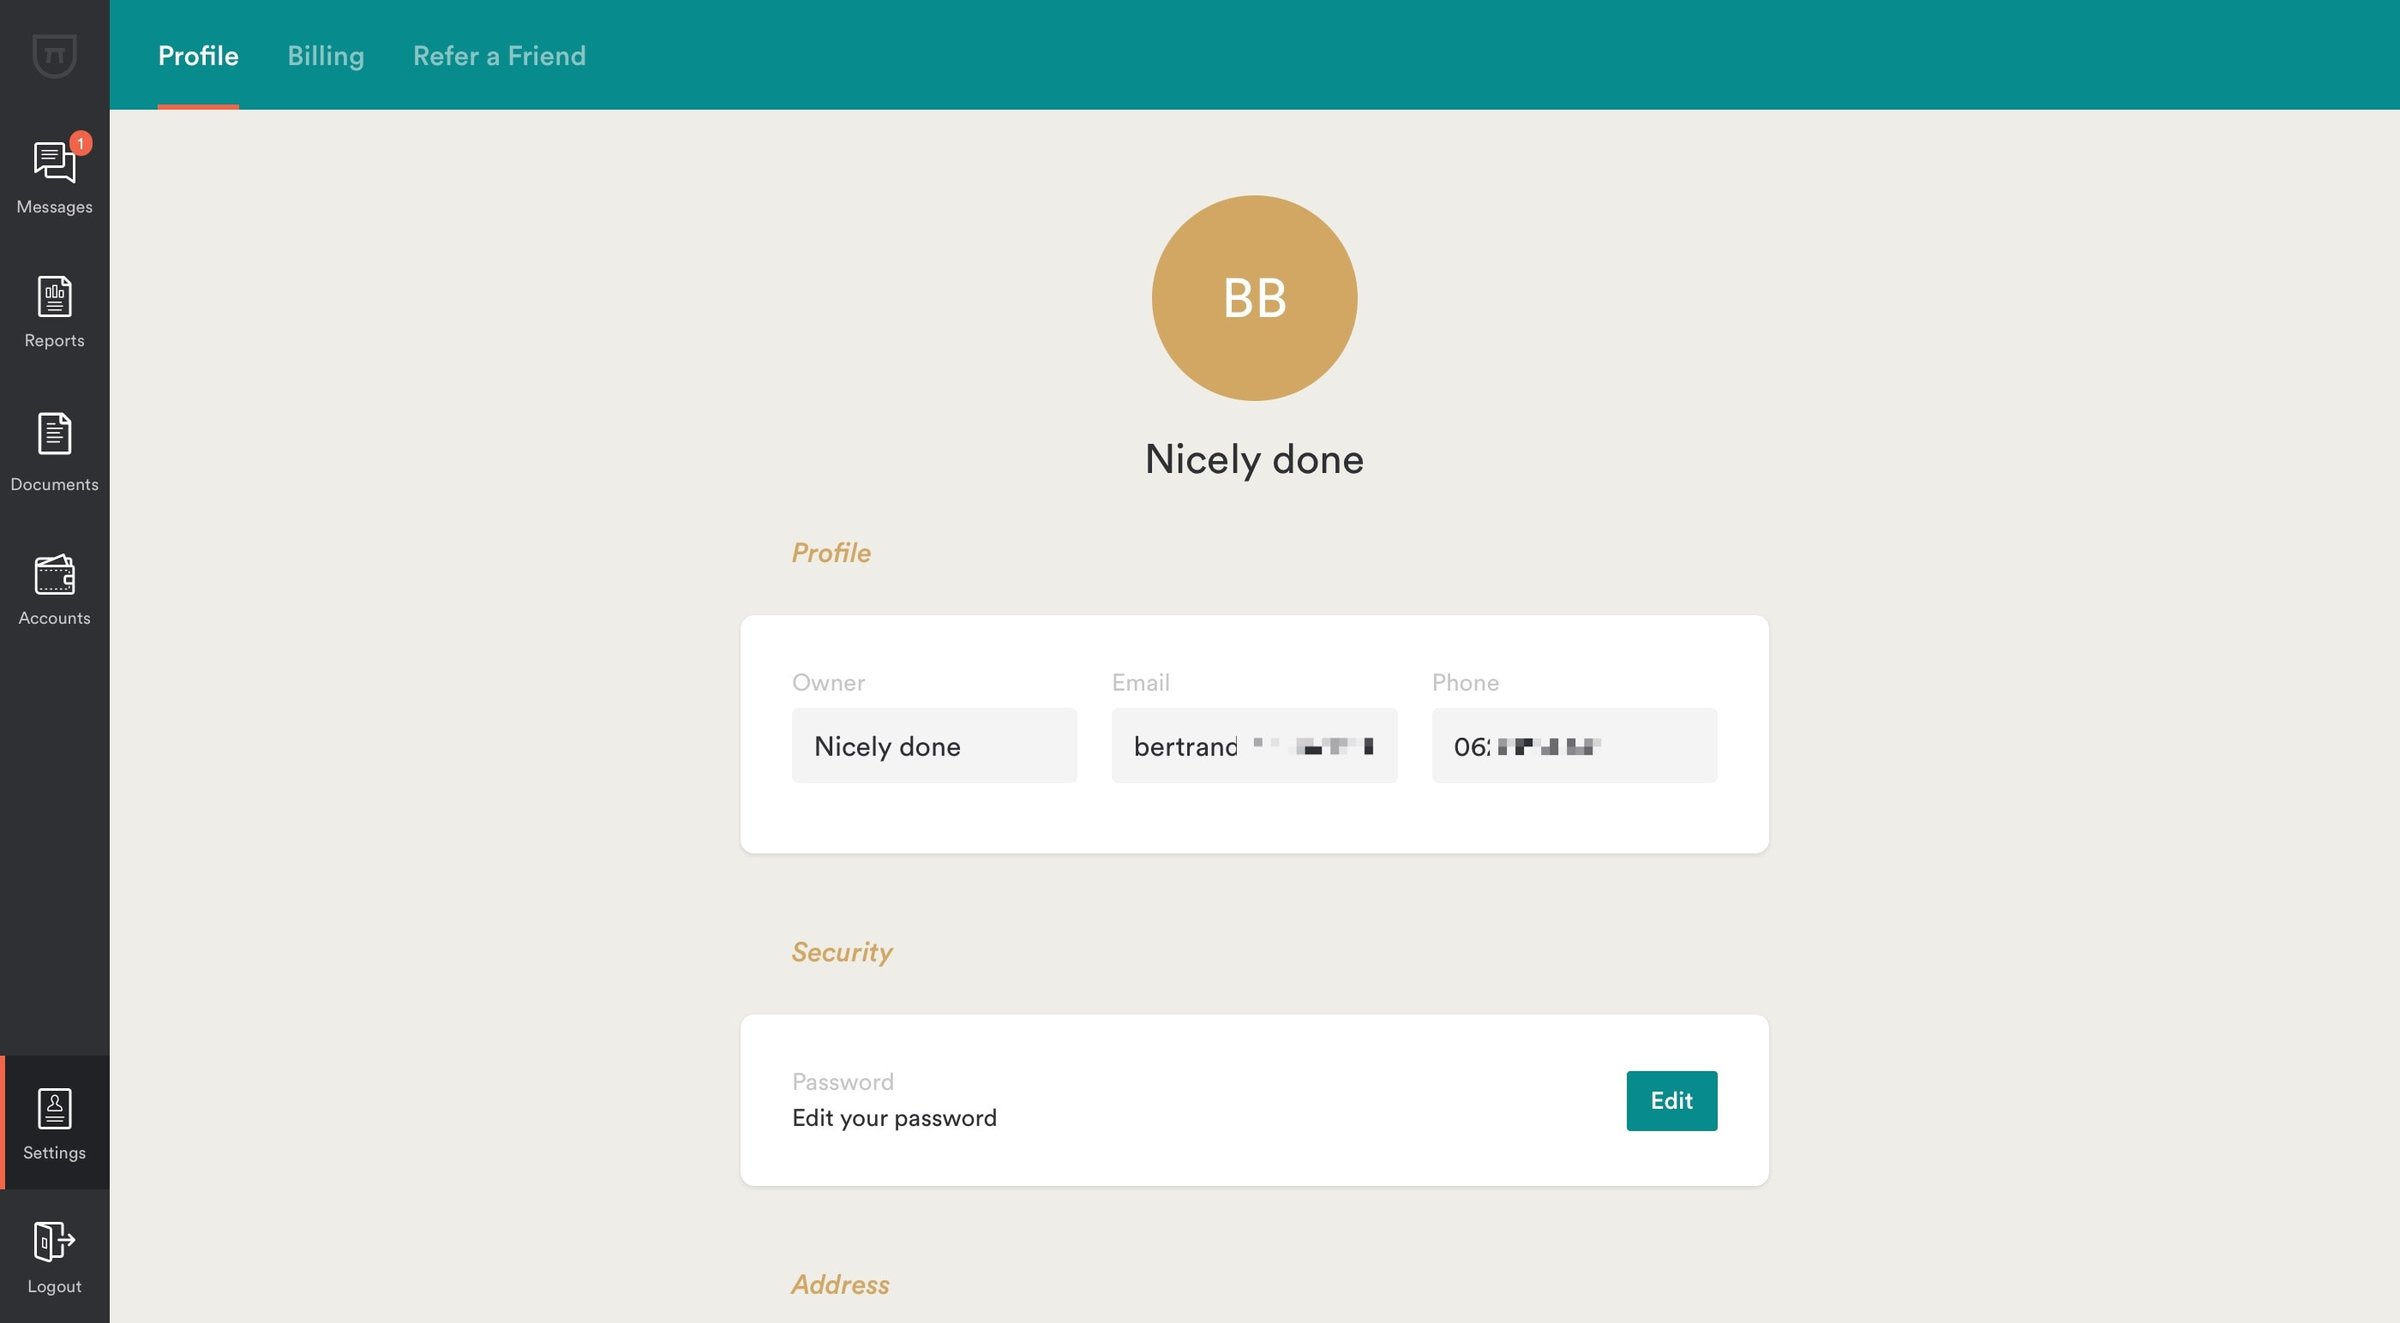Go to the Documents sidebar icon
Screen dimensions: 2400x1323
(x=54, y=433)
